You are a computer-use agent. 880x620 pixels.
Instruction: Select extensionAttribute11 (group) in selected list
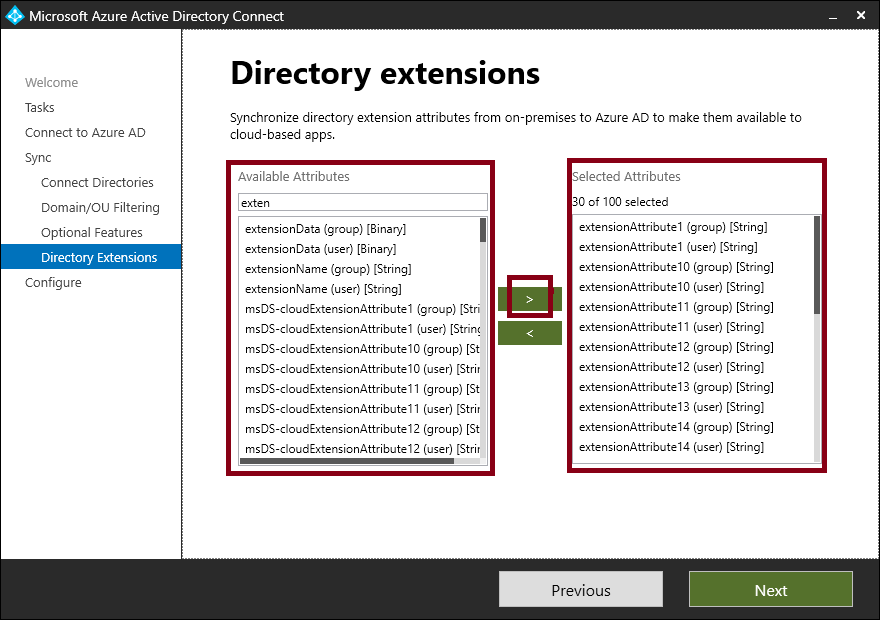[676, 307]
